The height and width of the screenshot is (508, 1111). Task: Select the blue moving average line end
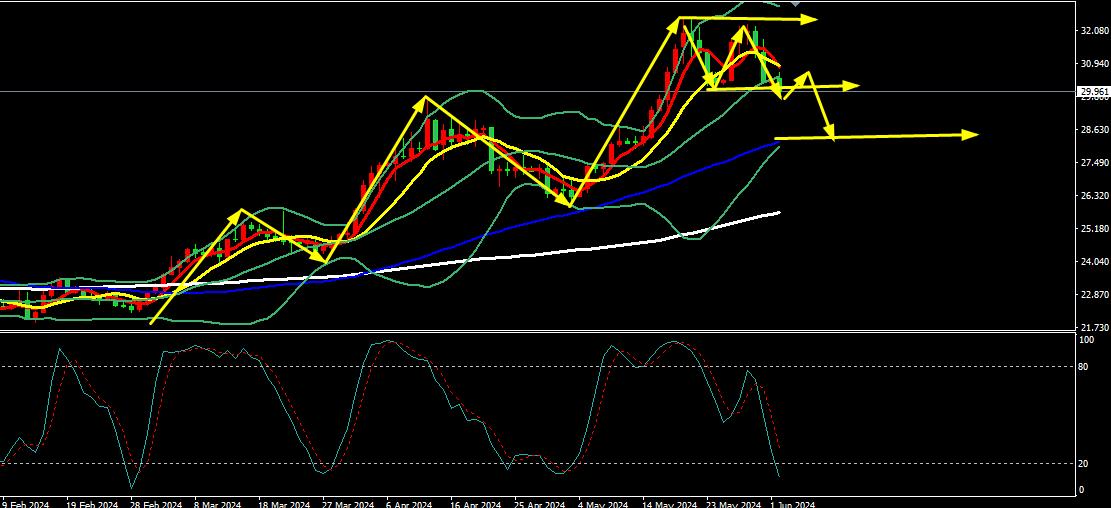pos(778,143)
